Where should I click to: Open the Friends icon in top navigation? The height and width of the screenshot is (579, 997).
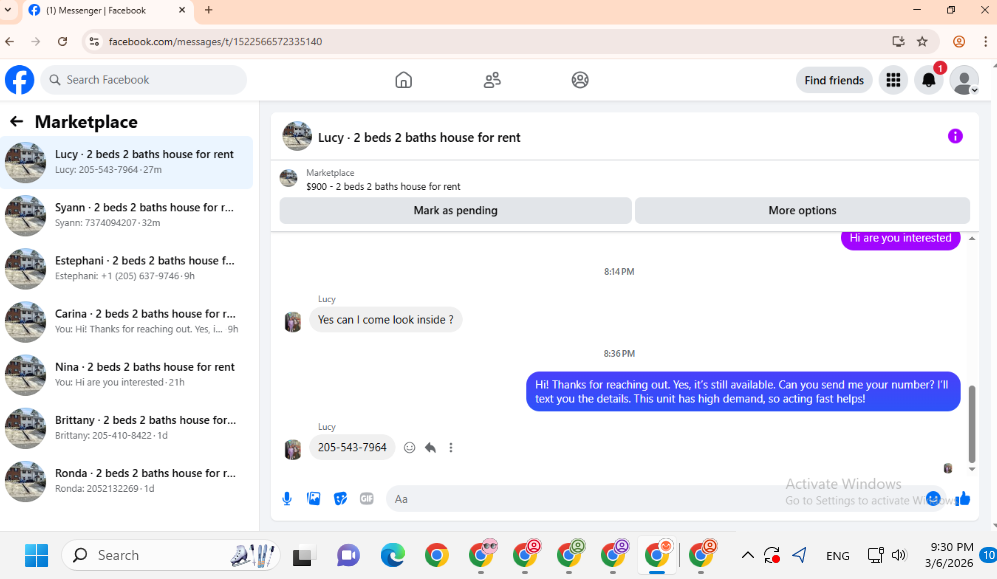click(492, 80)
